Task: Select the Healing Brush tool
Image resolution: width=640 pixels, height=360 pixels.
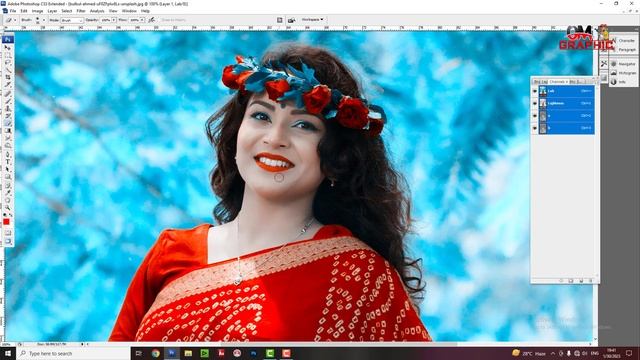Action: 7,94
